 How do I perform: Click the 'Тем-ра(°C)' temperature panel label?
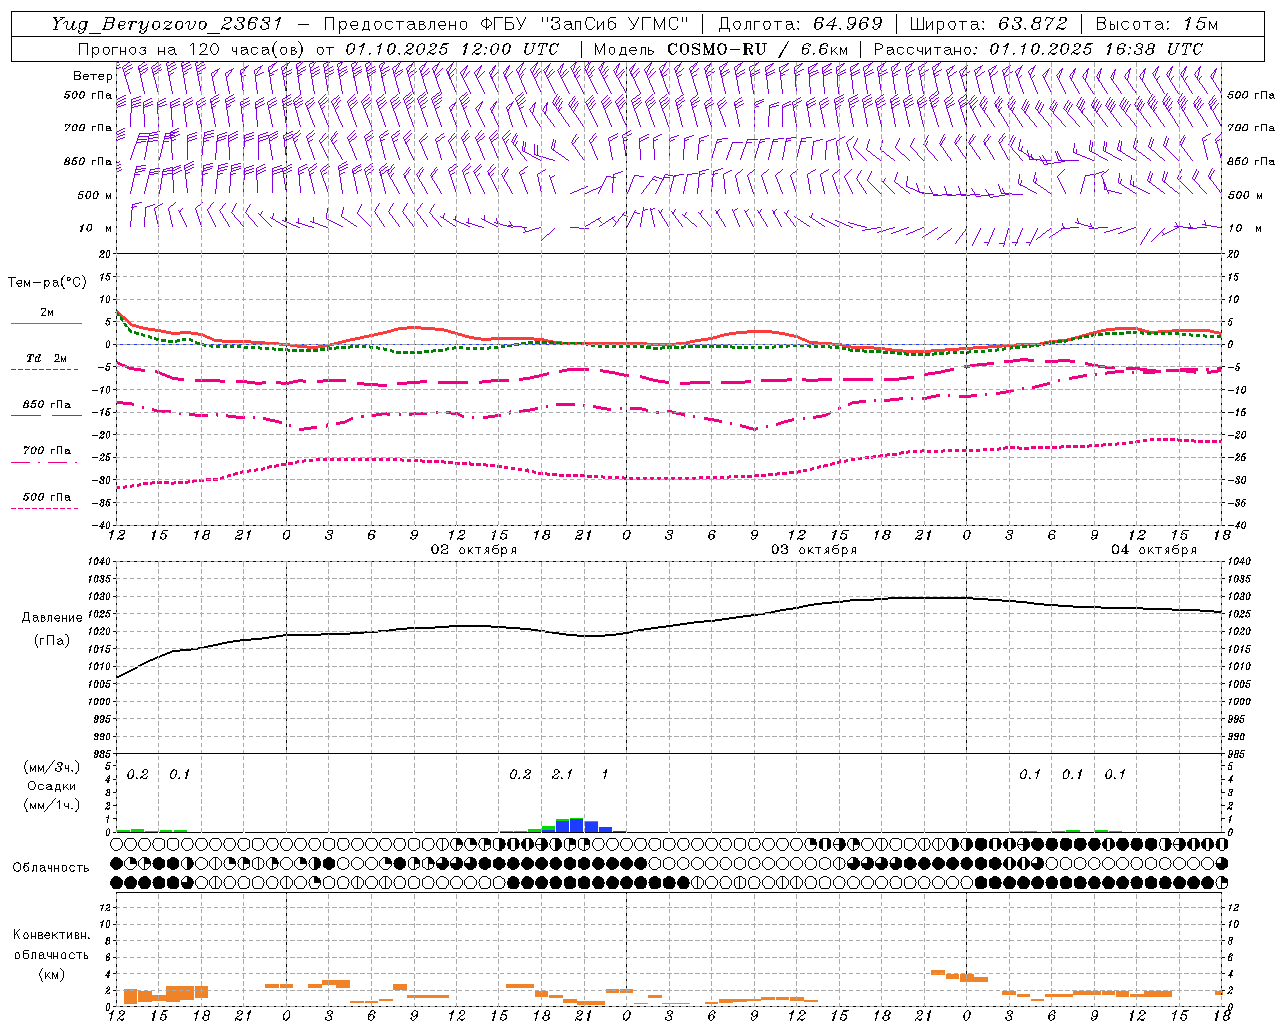[47, 283]
